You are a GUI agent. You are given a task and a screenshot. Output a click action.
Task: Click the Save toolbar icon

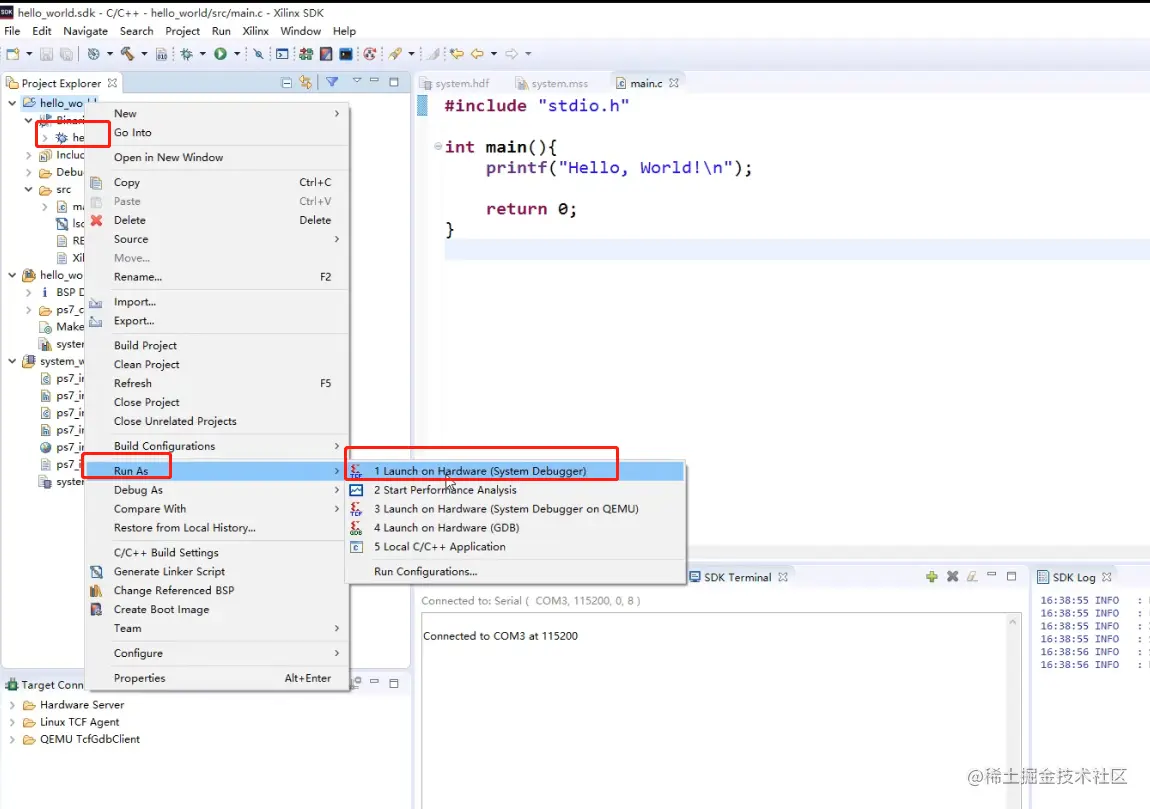(46, 54)
